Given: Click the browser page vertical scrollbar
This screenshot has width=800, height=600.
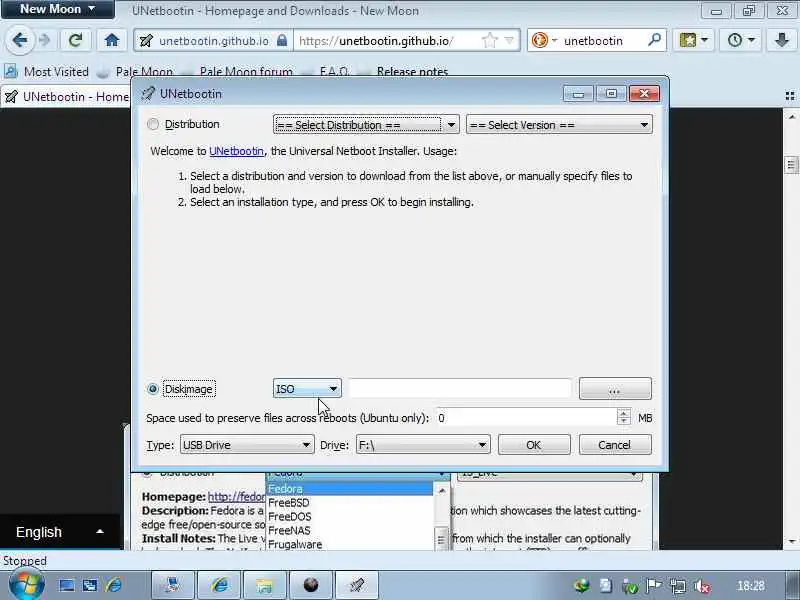Looking at the screenshot, I should coord(791,327).
